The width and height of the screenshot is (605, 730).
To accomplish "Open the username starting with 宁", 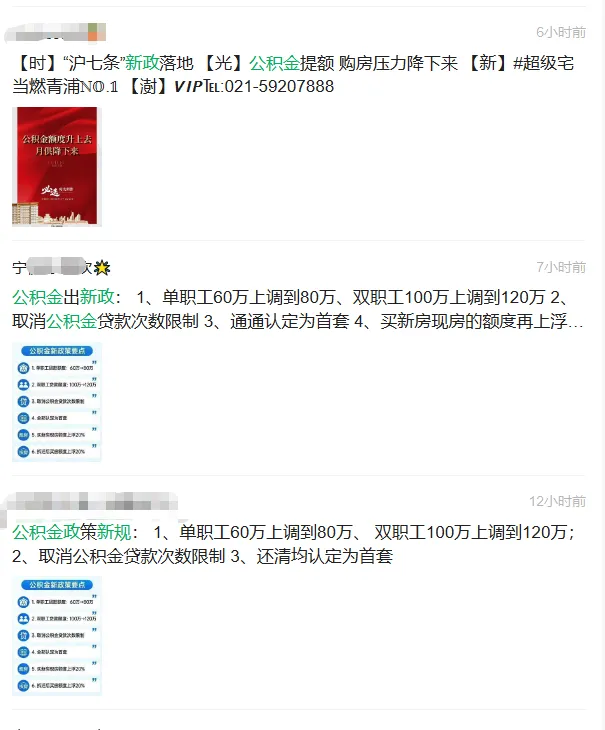I will [52, 267].
